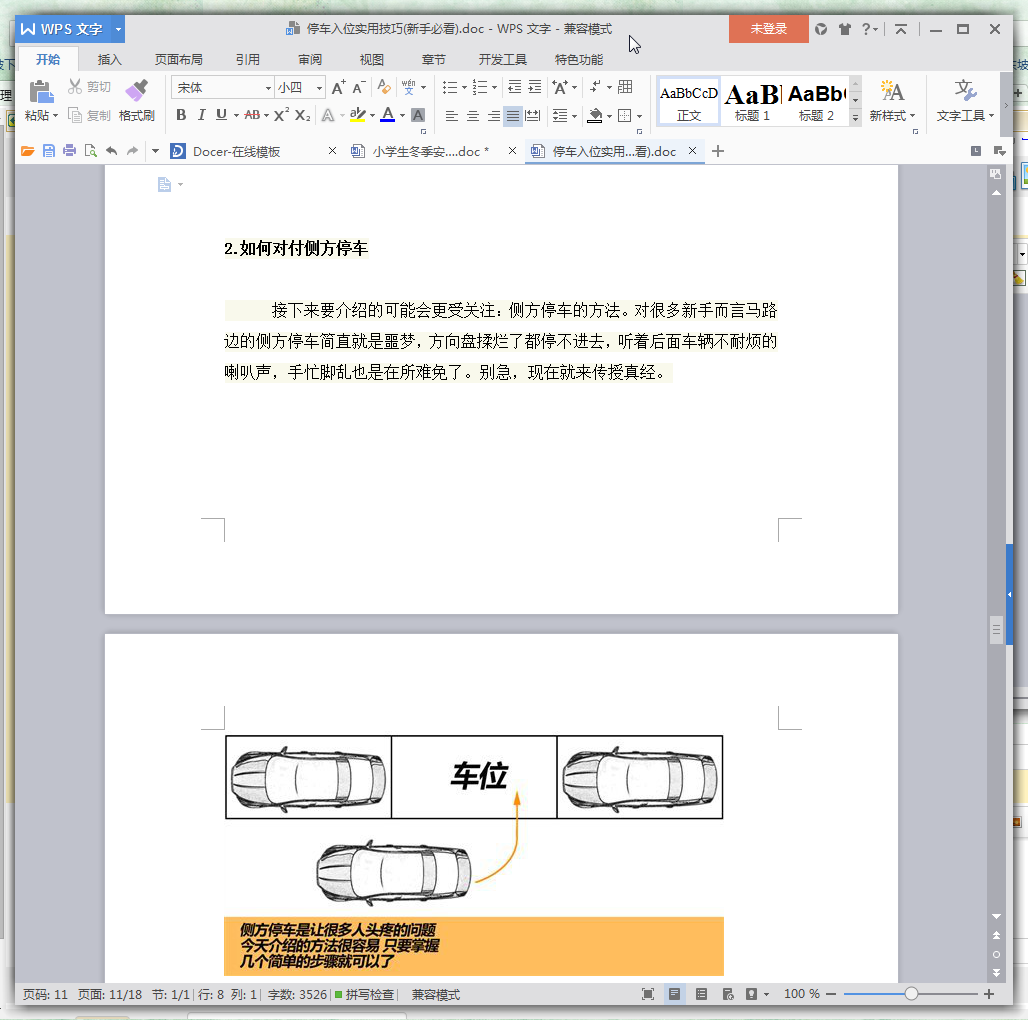Open bullet list dropdown arrow
This screenshot has height=1020, width=1028.
[x=464, y=88]
